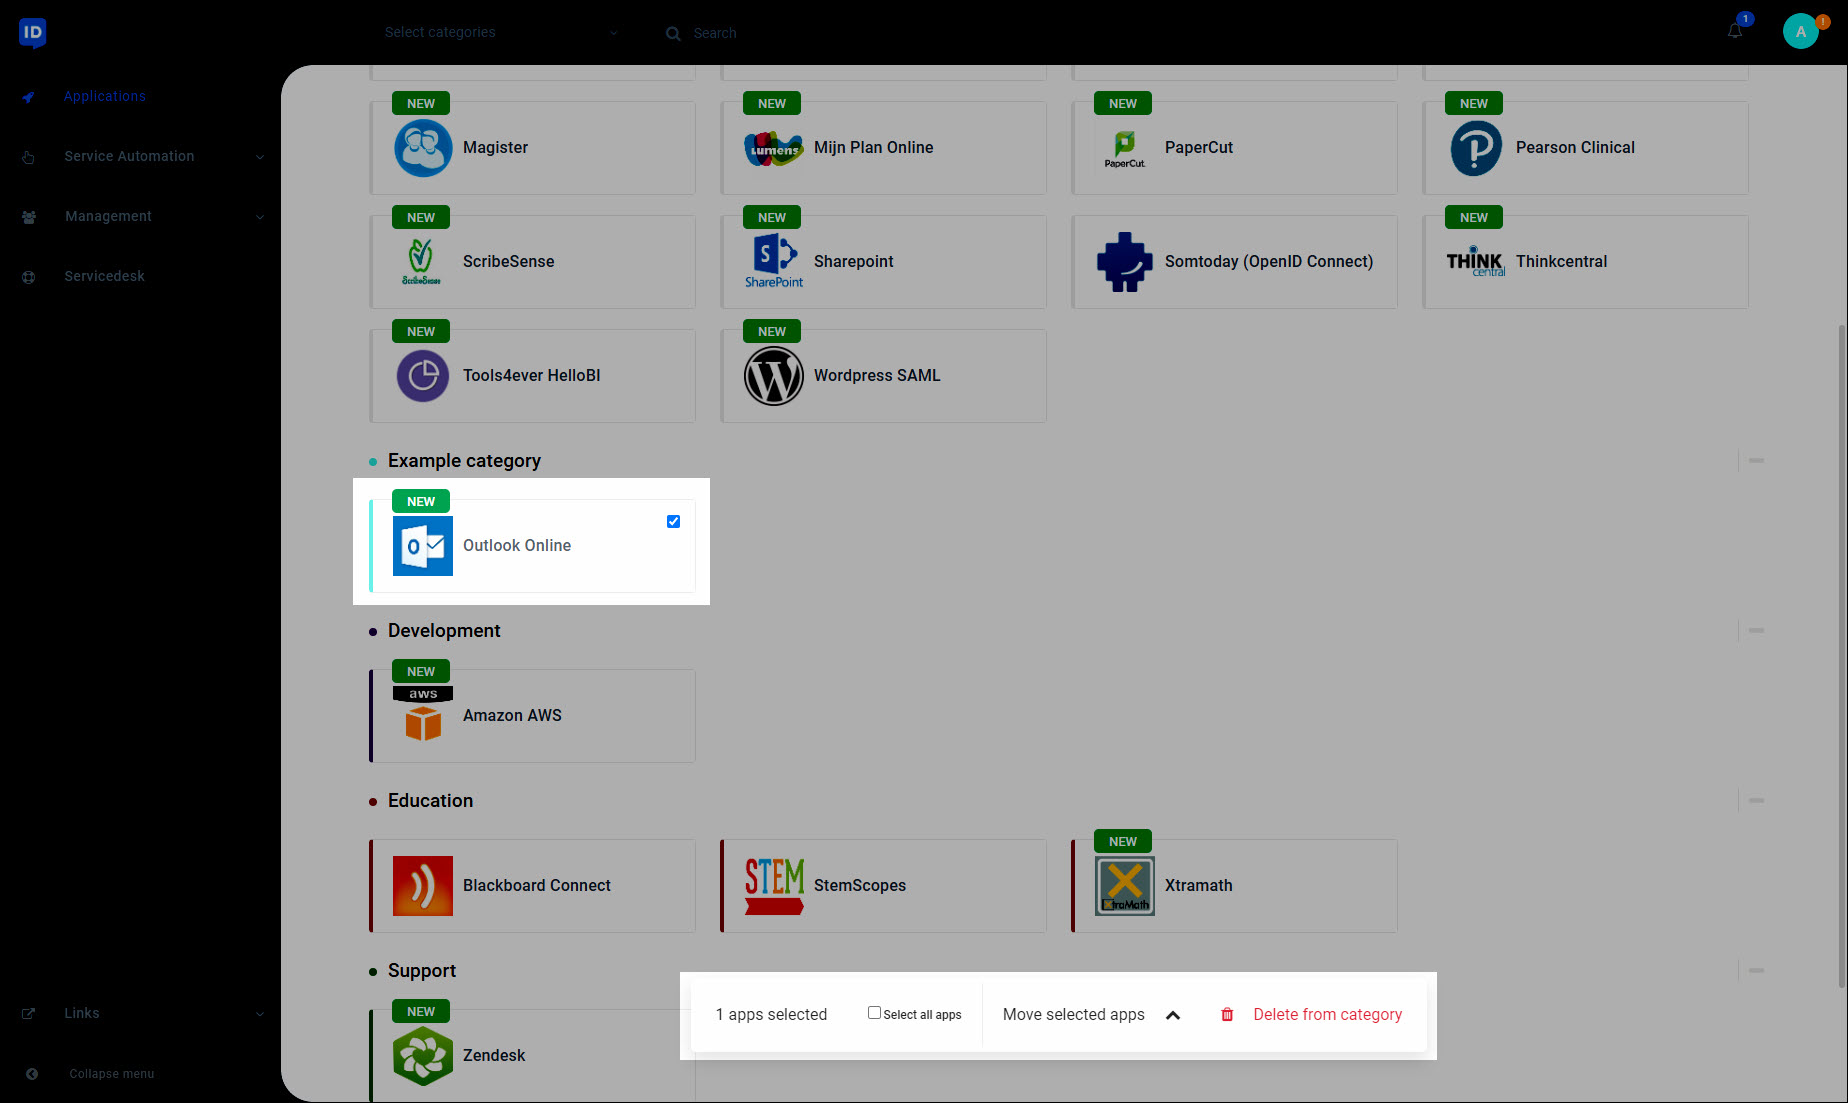
Task: Click the Development category heading
Action: [444, 631]
